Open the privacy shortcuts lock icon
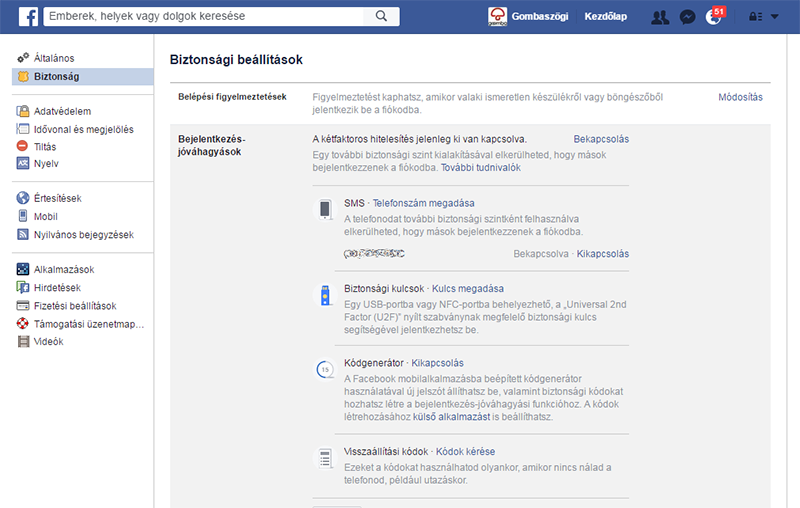This screenshot has height=508, width=800. [x=756, y=17]
